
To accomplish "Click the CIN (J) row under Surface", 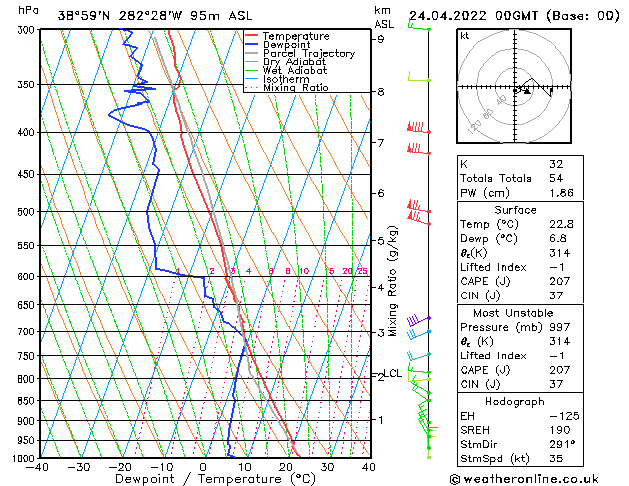I will tap(520, 296).
